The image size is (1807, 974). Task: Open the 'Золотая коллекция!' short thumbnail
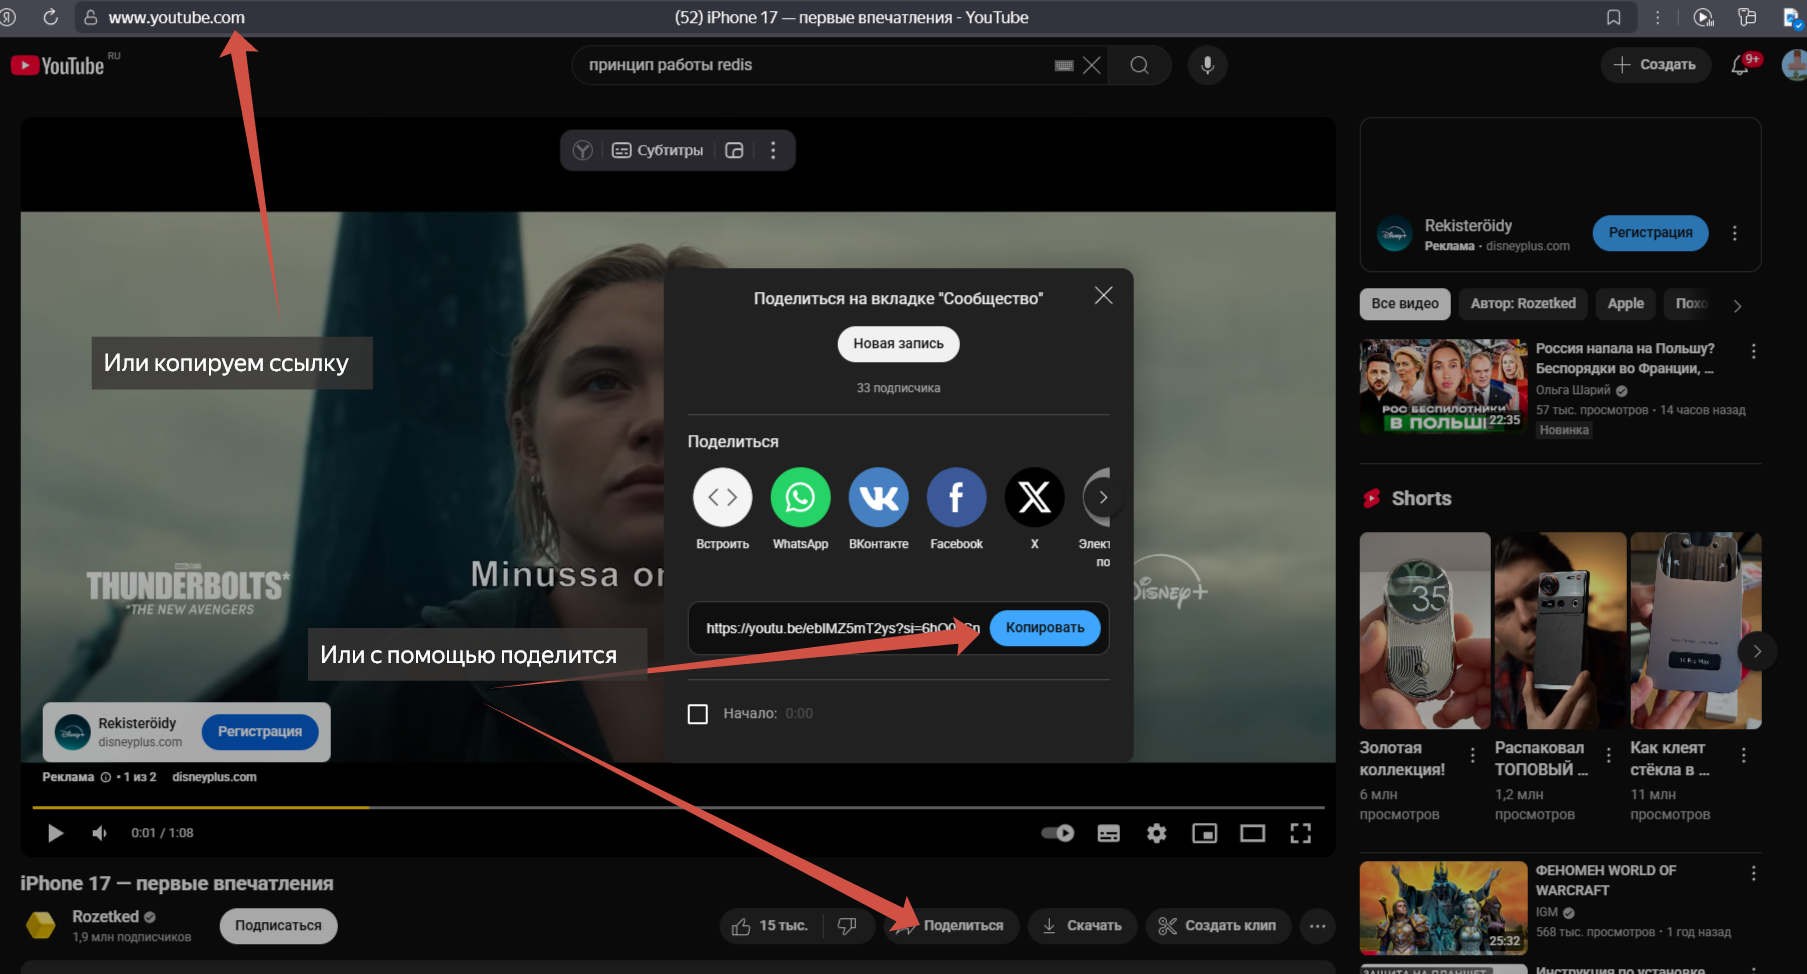(x=1425, y=630)
